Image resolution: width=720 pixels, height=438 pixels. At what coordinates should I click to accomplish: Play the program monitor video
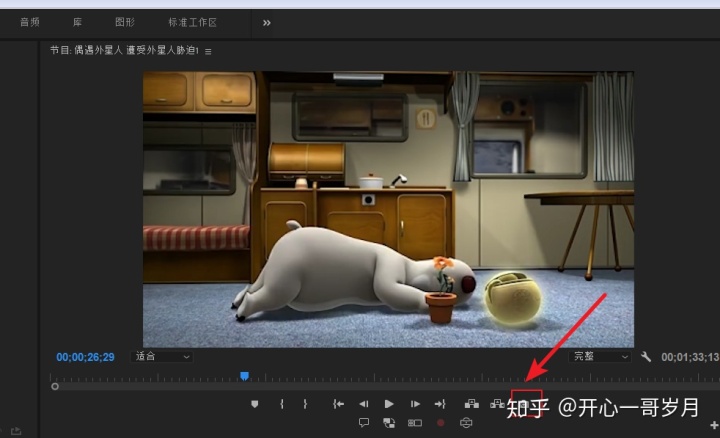point(389,404)
